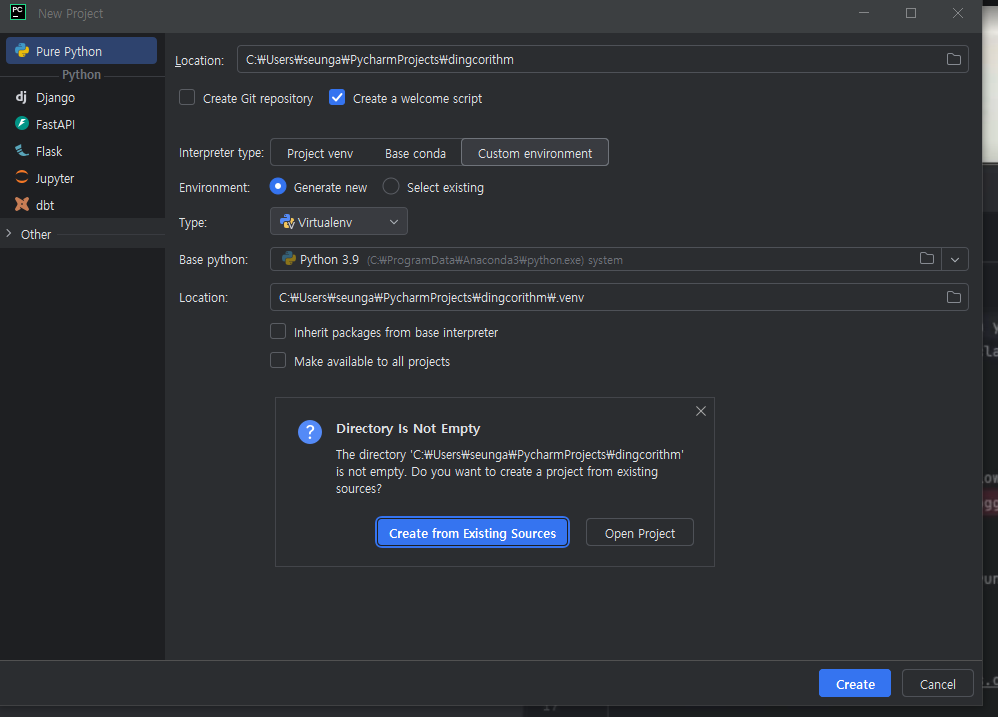Select the Select existing environment radio

tap(391, 186)
